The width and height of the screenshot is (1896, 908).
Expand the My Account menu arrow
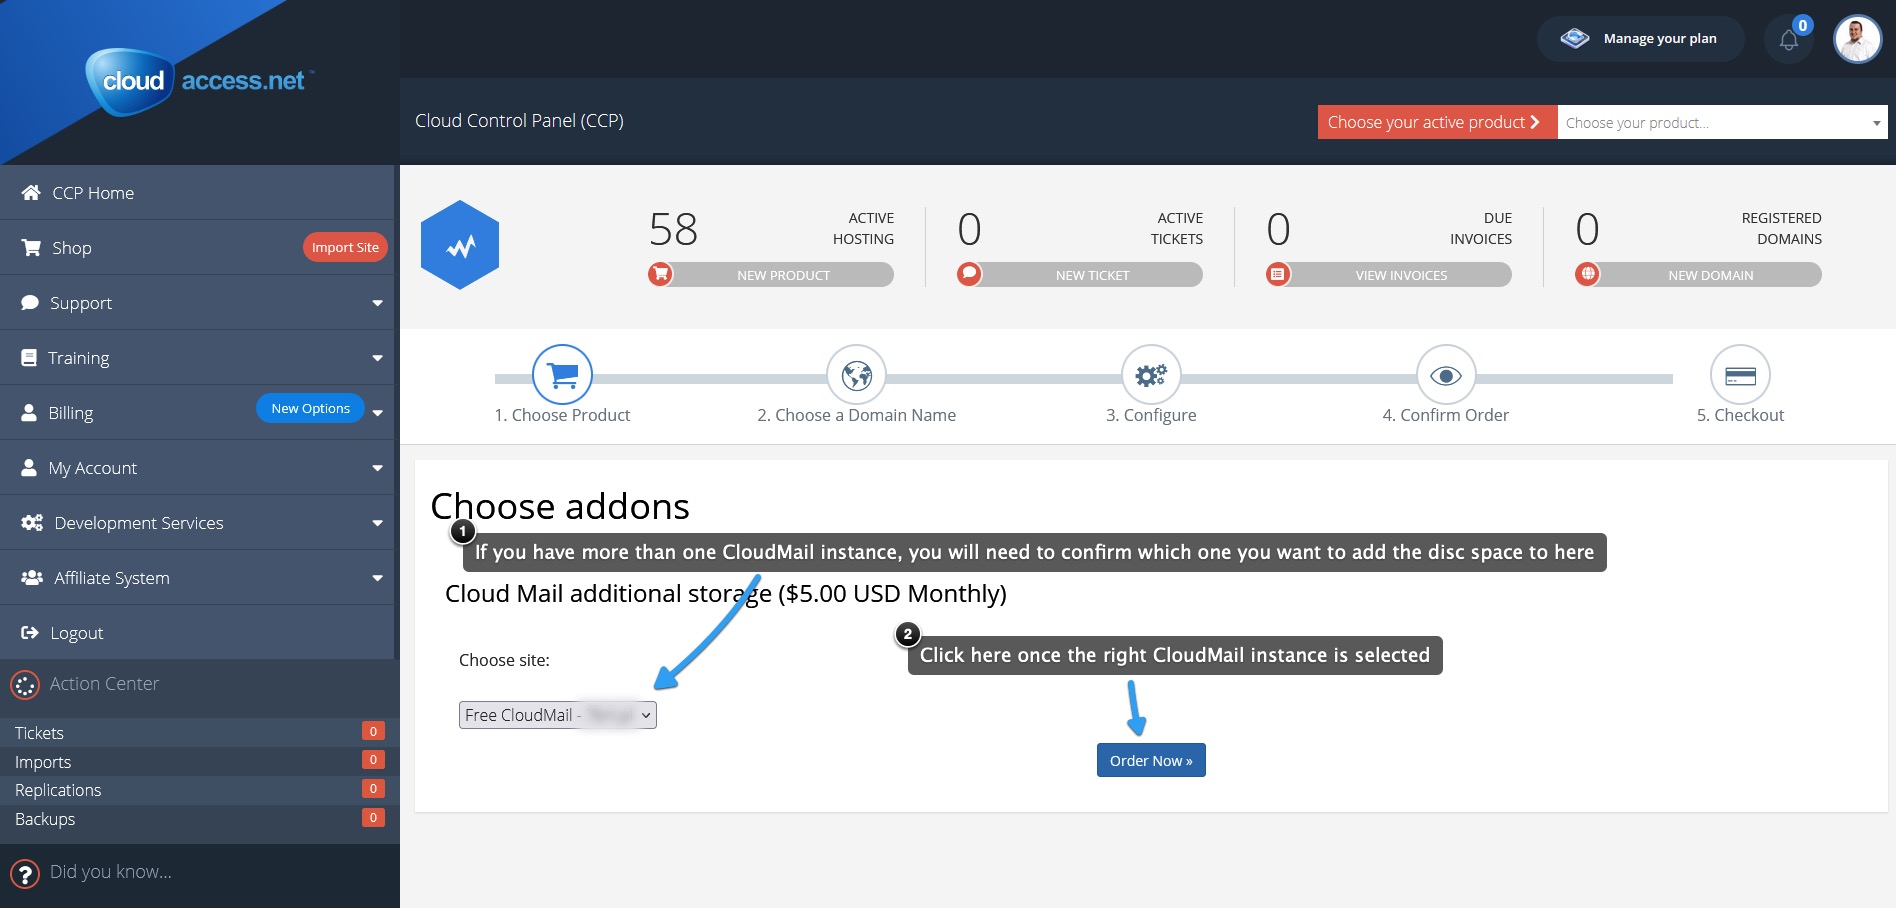tap(377, 468)
